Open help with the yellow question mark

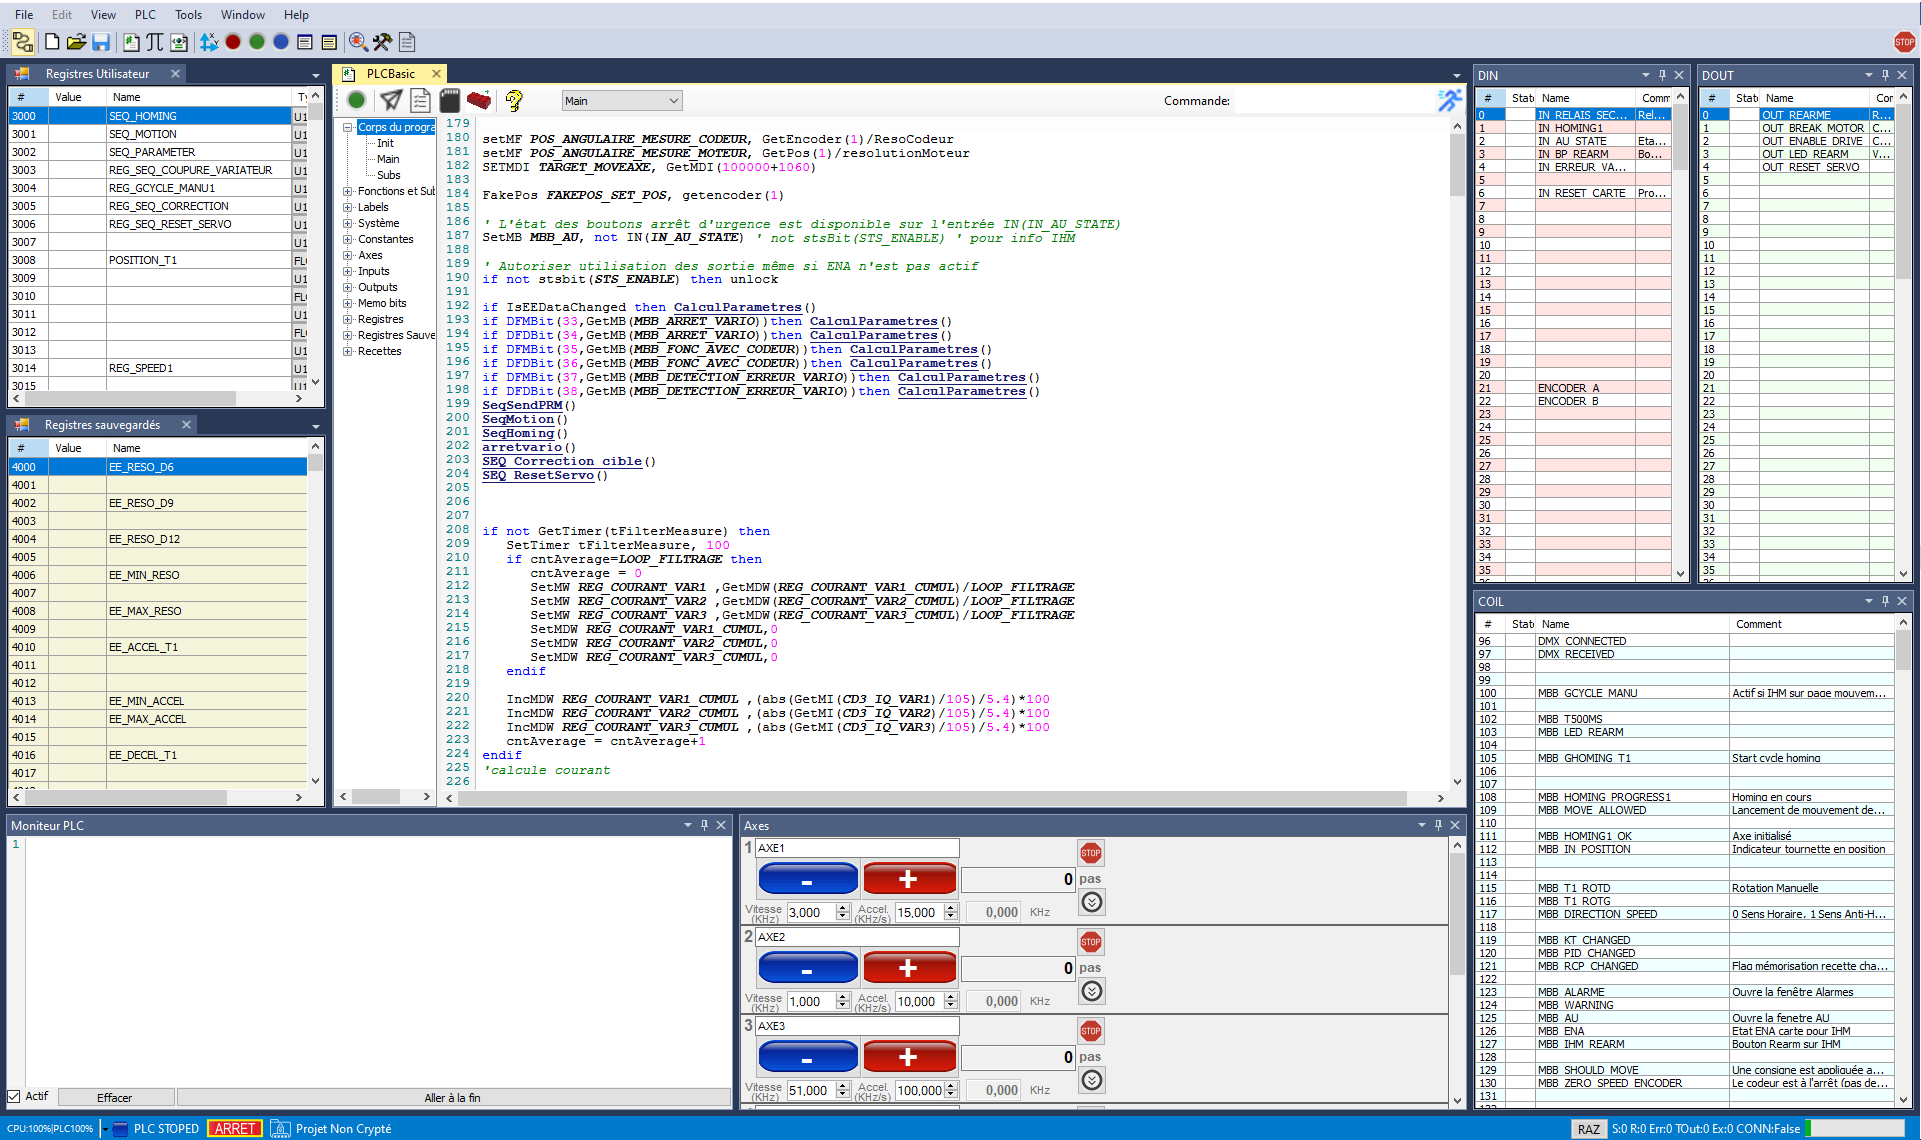pyautogui.click(x=514, y=100)
